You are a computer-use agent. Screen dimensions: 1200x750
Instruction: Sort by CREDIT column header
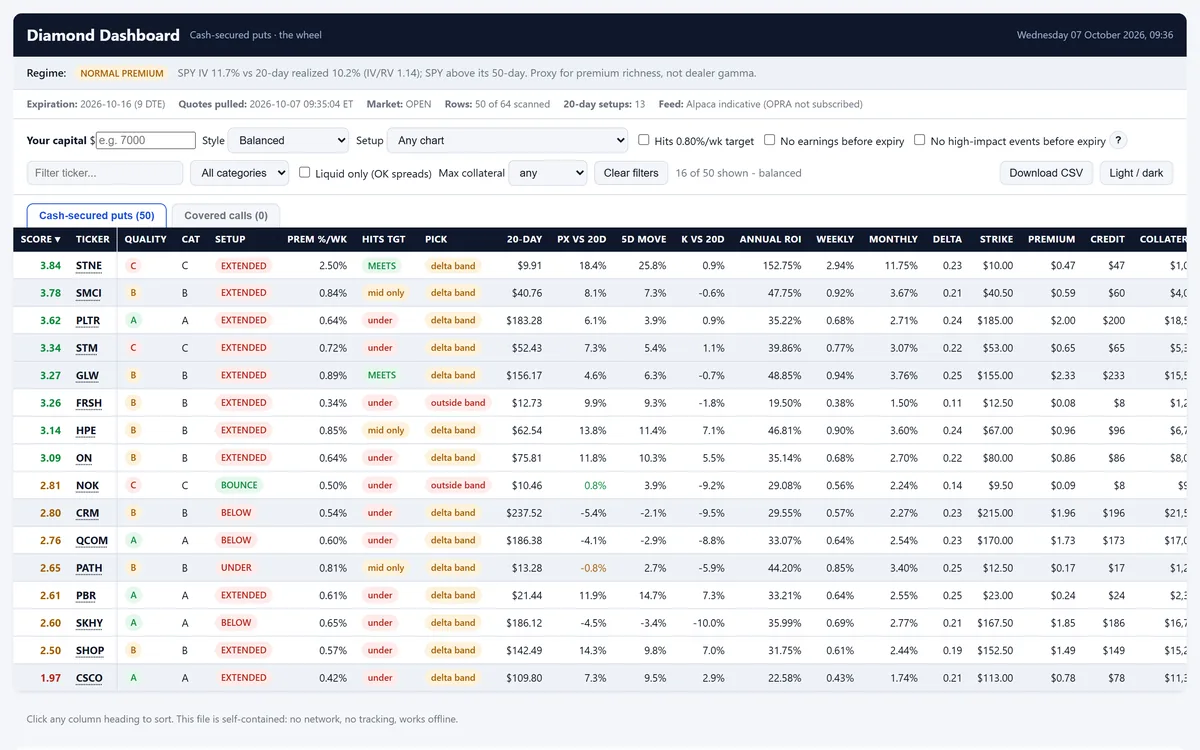click(1107, 239)
